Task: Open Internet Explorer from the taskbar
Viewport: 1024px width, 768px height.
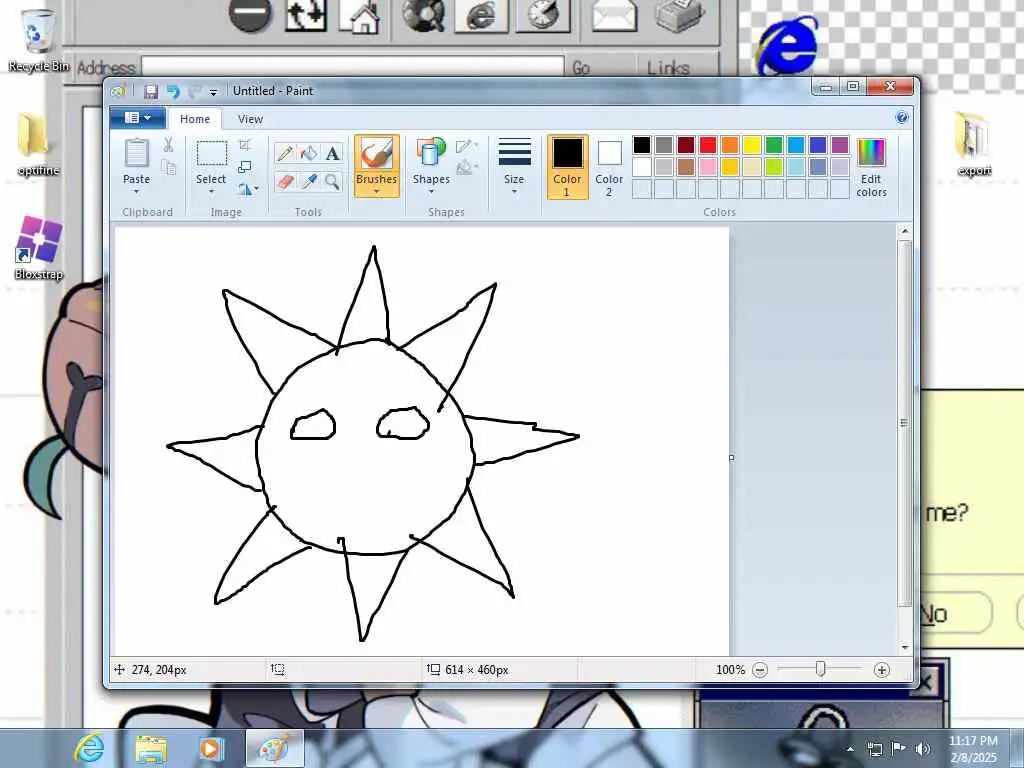Action: click(x=89, y=748)
